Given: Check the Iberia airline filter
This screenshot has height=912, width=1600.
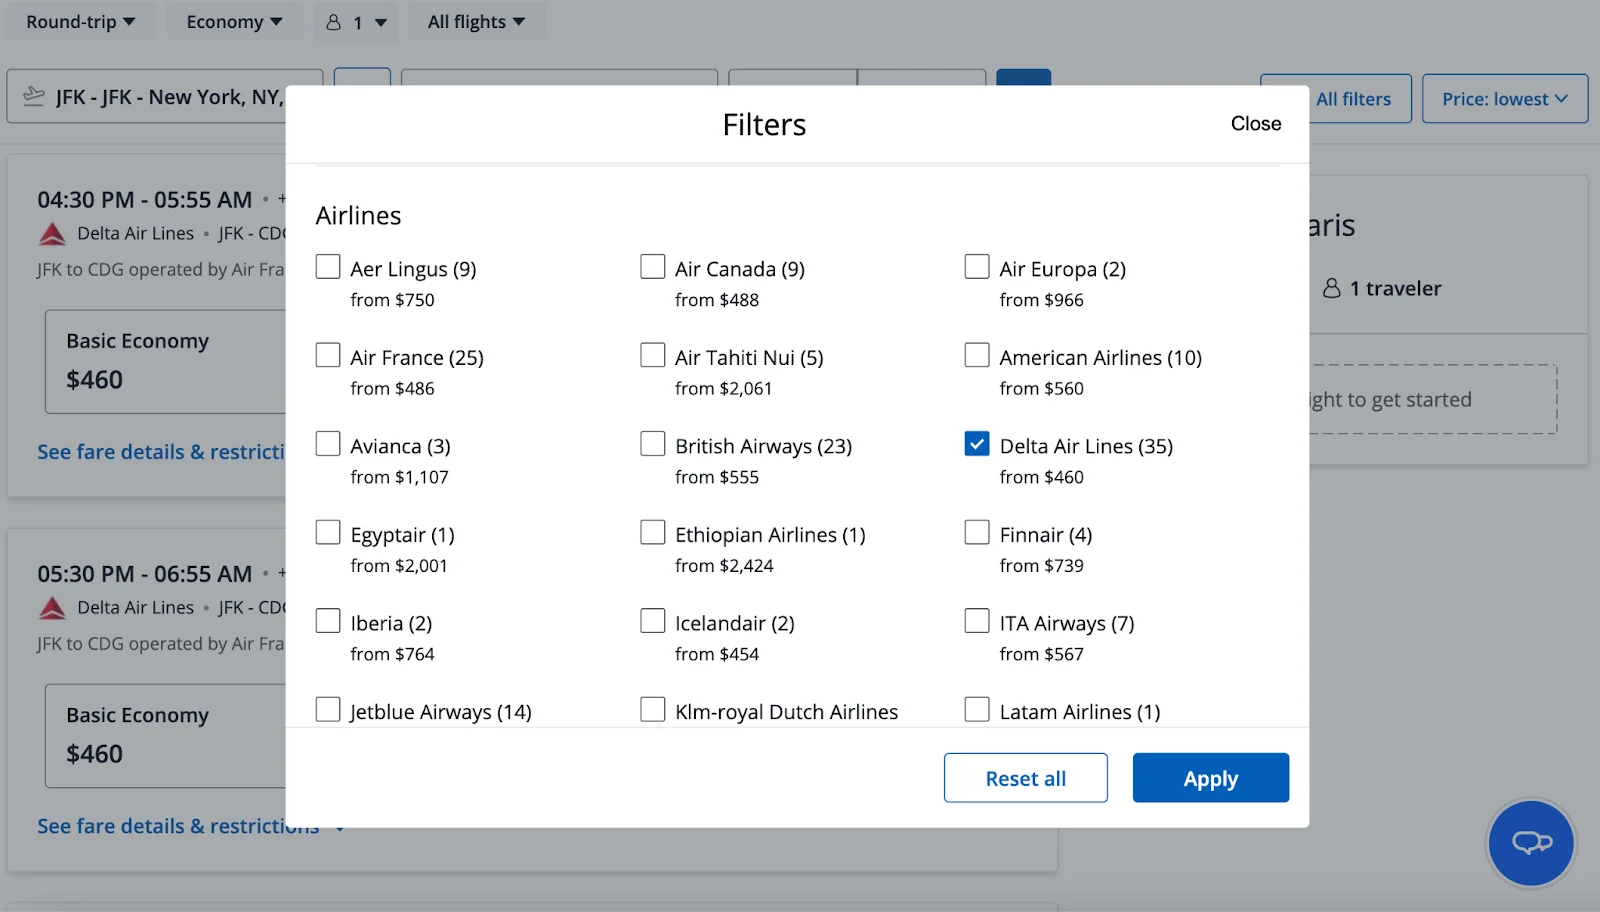Looking at the screenshot, I should pos(328,621).
